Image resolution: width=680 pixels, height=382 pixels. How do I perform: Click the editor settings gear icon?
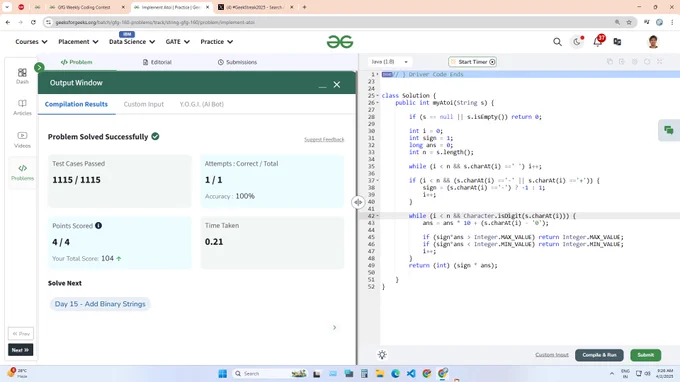pos(634,62)
